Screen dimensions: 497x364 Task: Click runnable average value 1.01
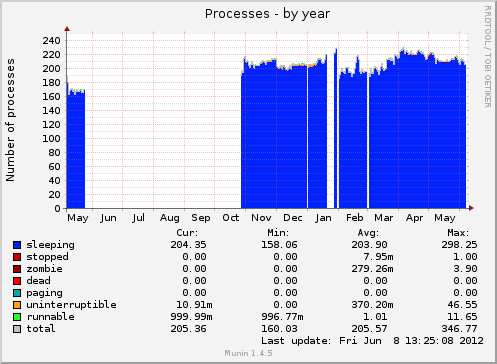375,317
